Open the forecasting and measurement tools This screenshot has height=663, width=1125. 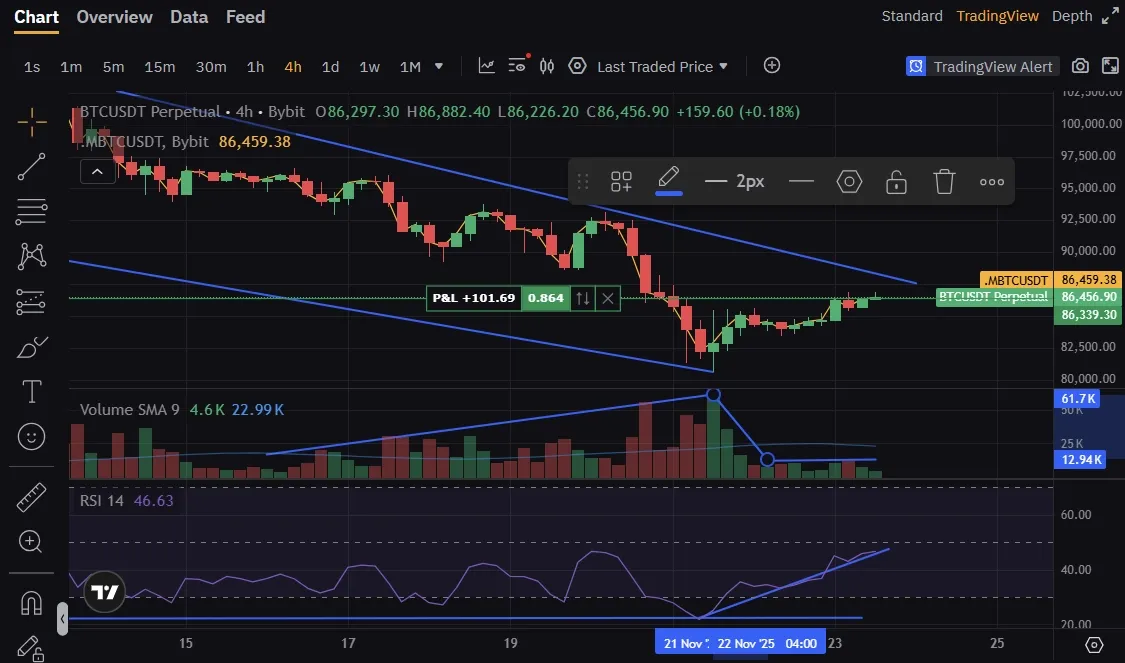click(x=32, y=302)
